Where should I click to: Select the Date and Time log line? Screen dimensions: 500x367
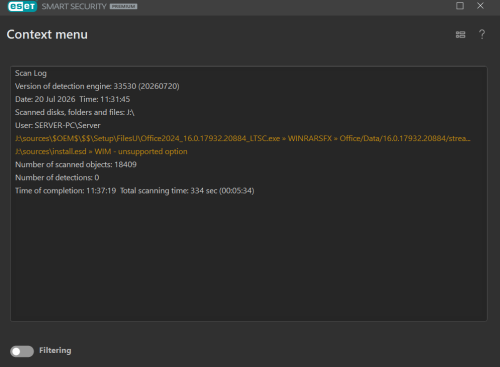pyautogui.click(x=72, y=99)
